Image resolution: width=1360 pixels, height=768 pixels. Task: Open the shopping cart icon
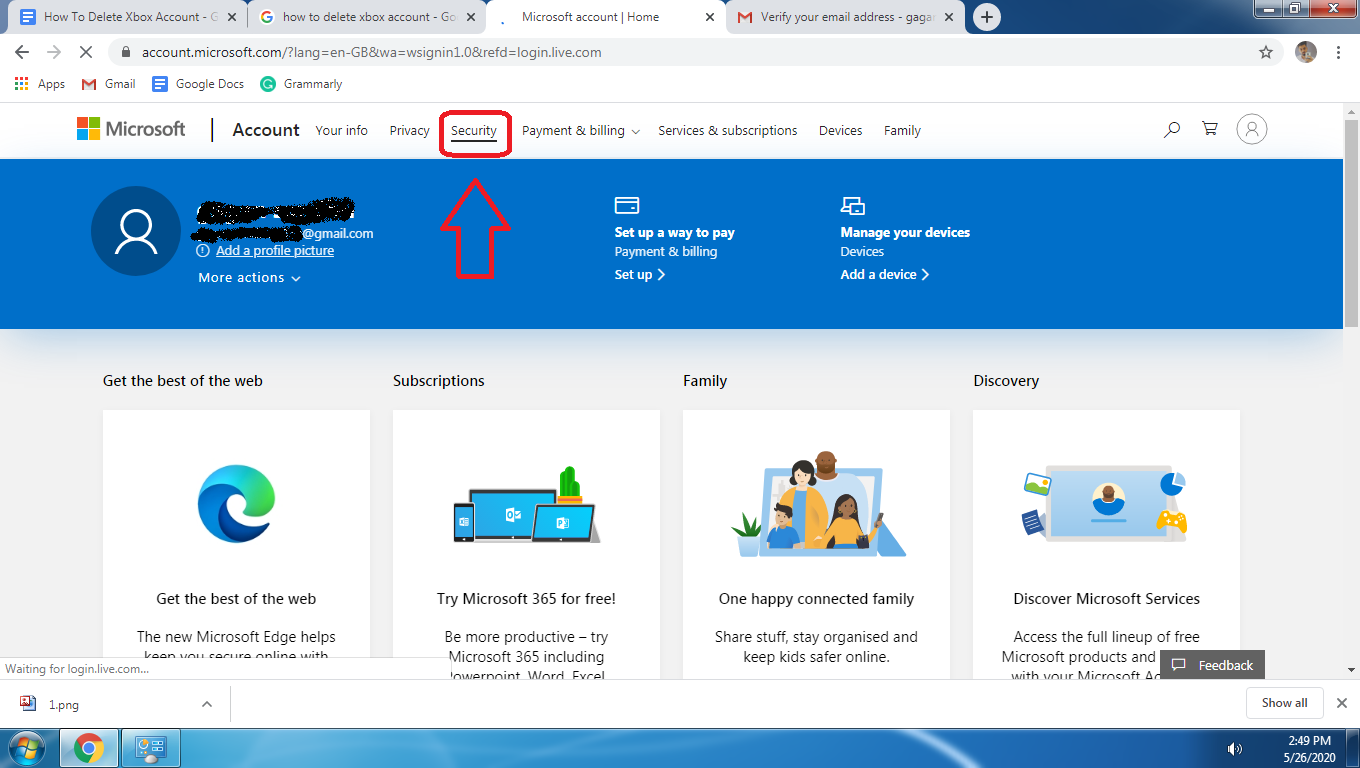1210,129
